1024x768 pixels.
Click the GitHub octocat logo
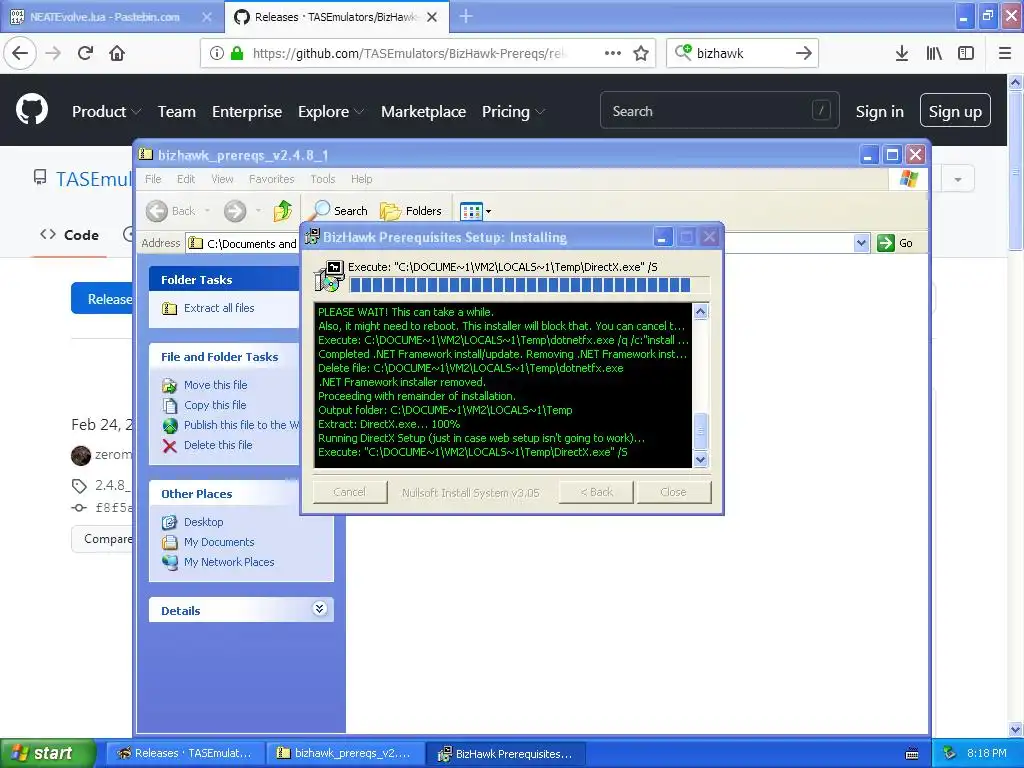(x=32, y=110)
